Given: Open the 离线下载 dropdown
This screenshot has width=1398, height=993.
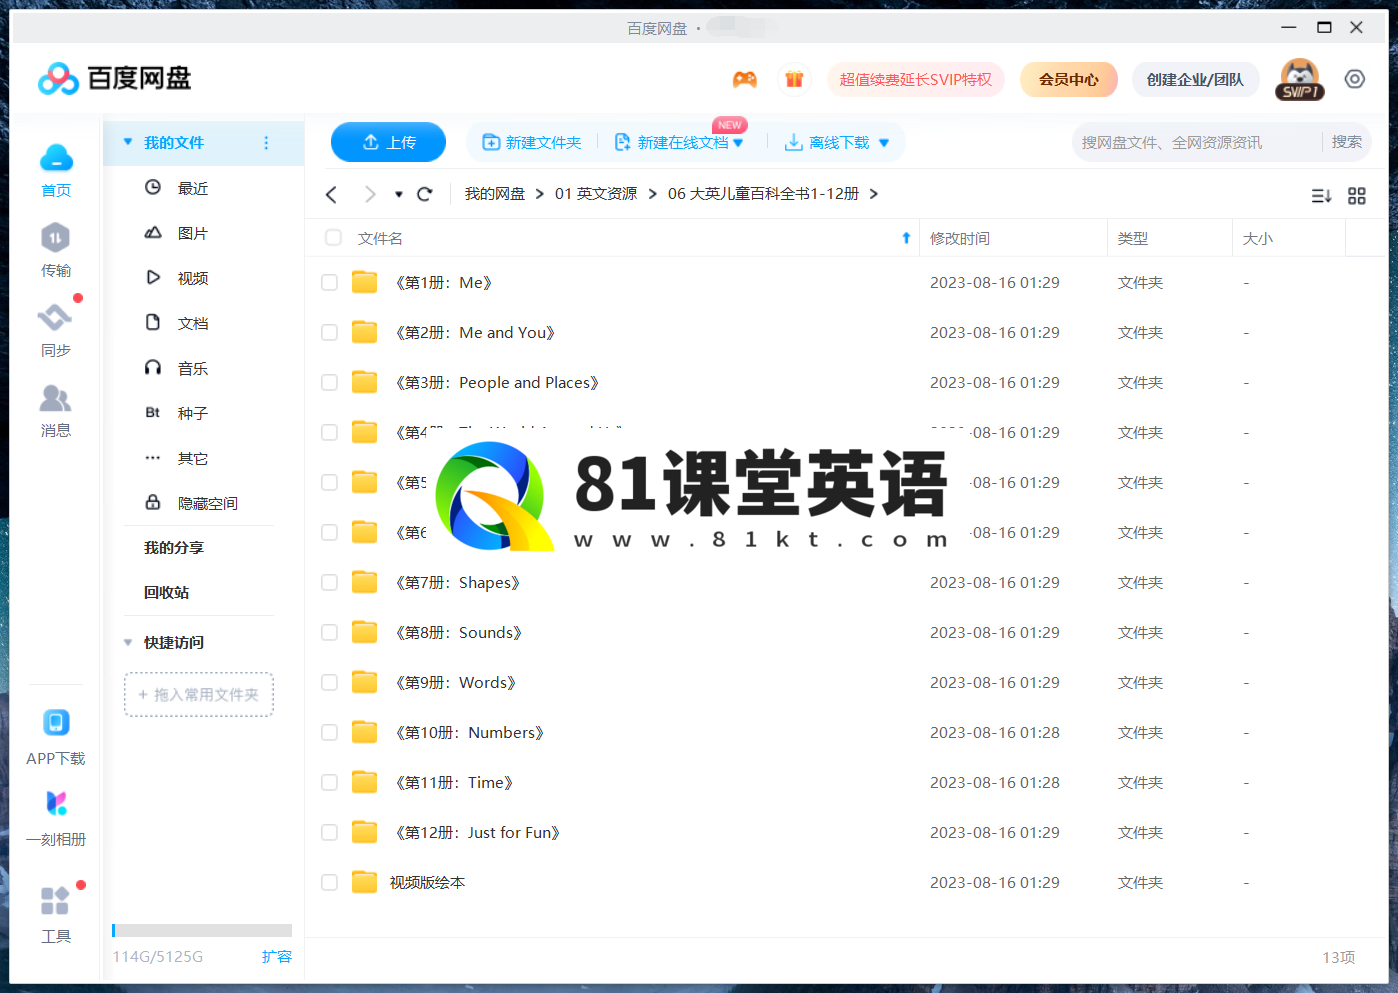Looking at the screenshot, I should [x=884, y=143].
